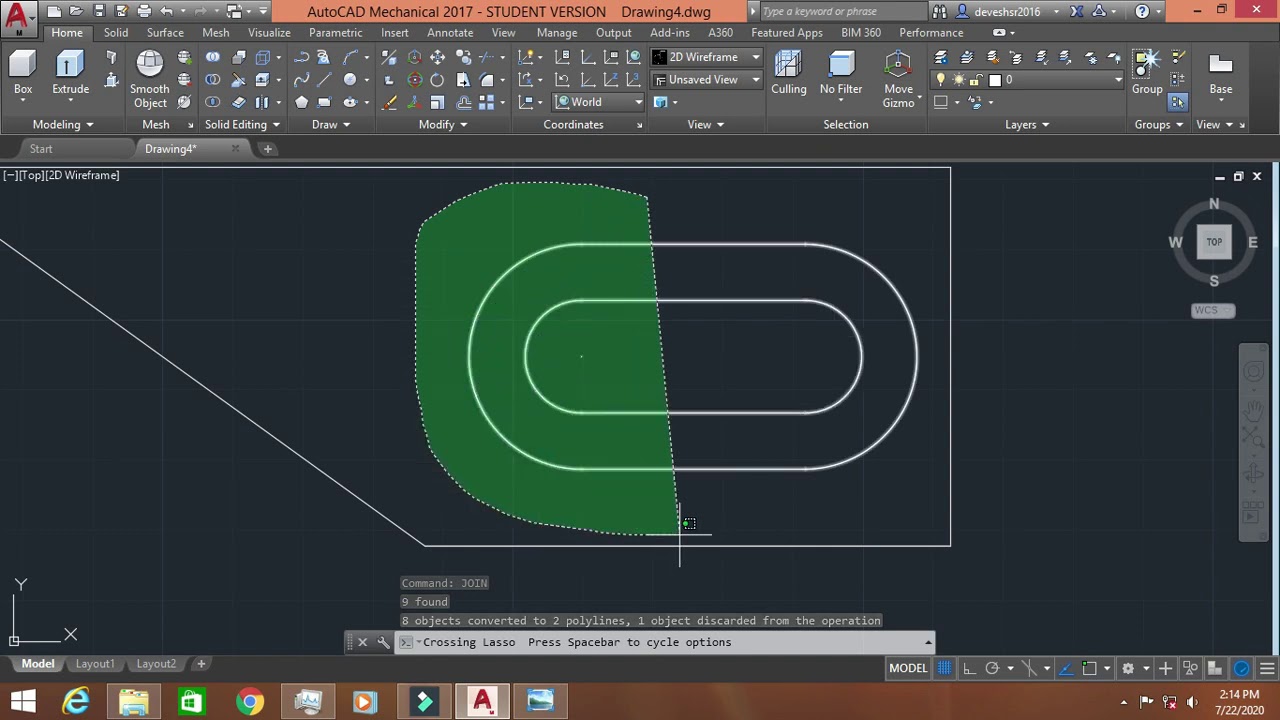
Task: Toggle Ortho mode in status bar
Action: [968, 668]
